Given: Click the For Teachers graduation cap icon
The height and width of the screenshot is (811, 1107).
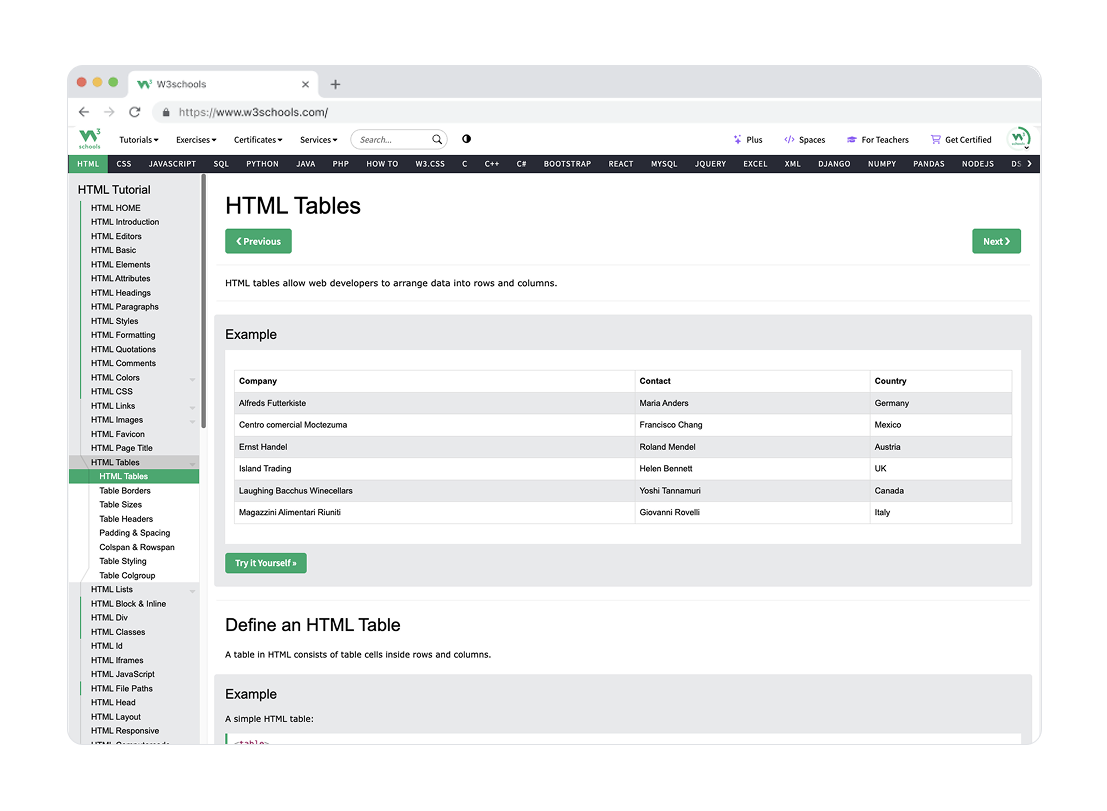Looking at the screenshot, I should 852,140.
